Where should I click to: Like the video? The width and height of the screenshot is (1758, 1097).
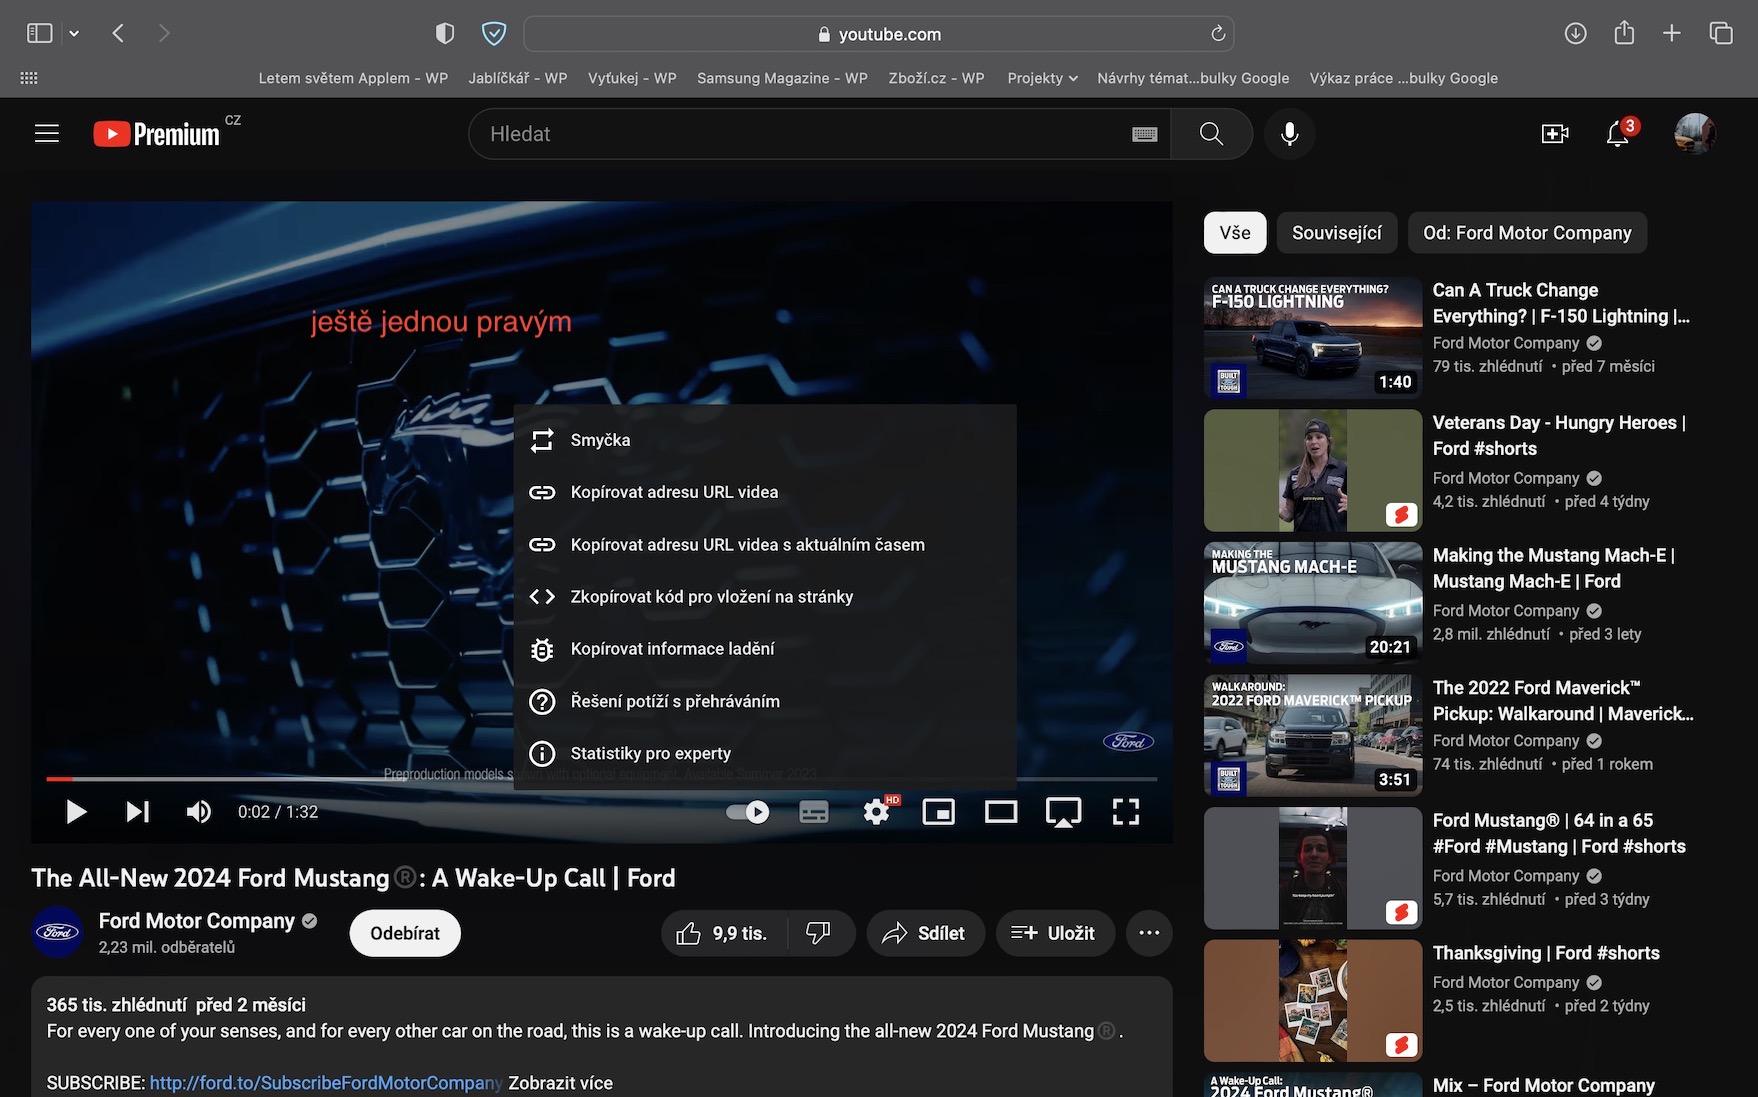(723, 933)
